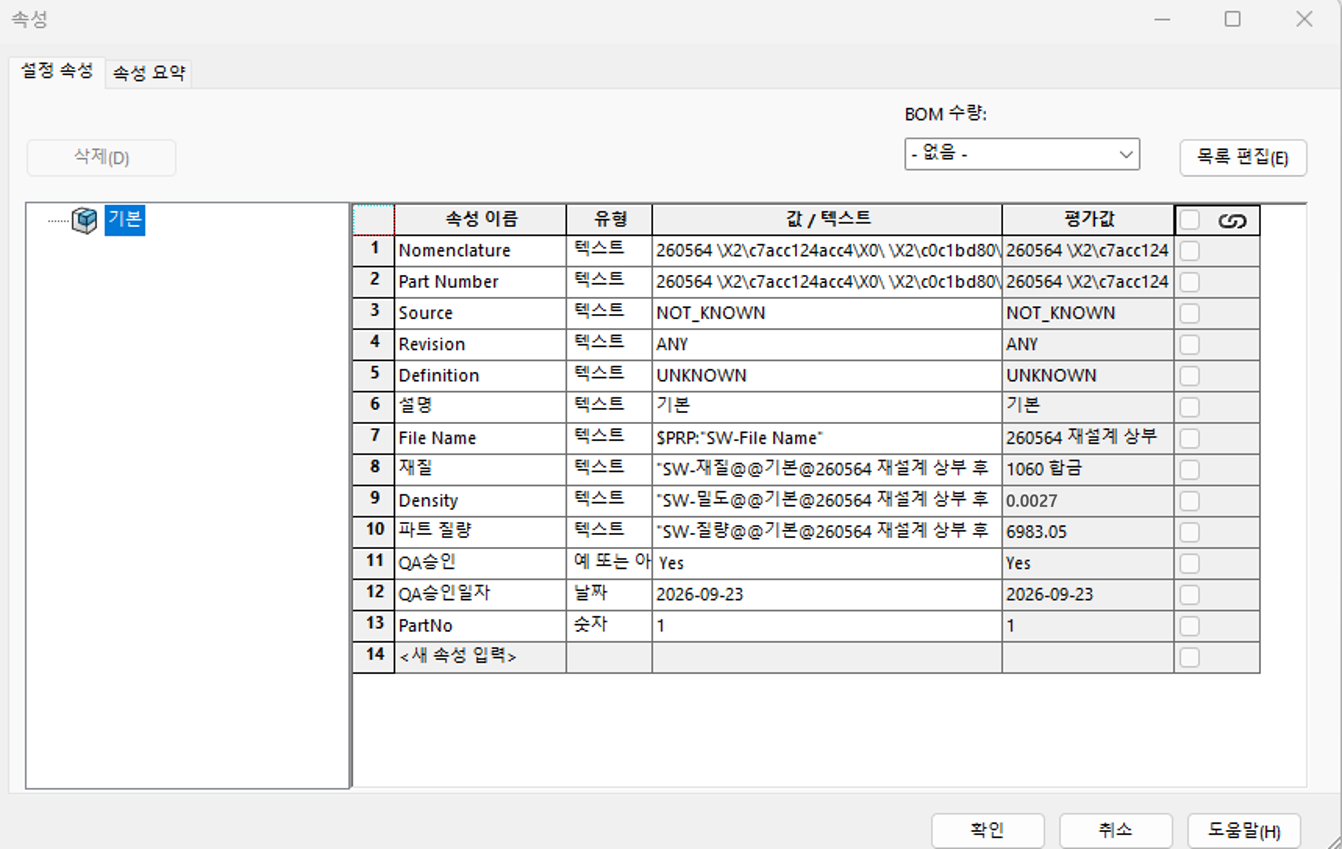Select the Definition property name cell
This screenshot has width=1342, height=849.
tap(480, 376)
